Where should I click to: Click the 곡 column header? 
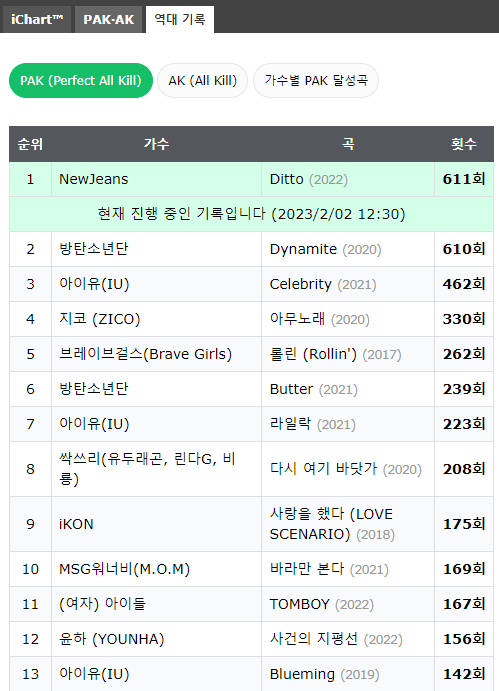tap(348, 144)
